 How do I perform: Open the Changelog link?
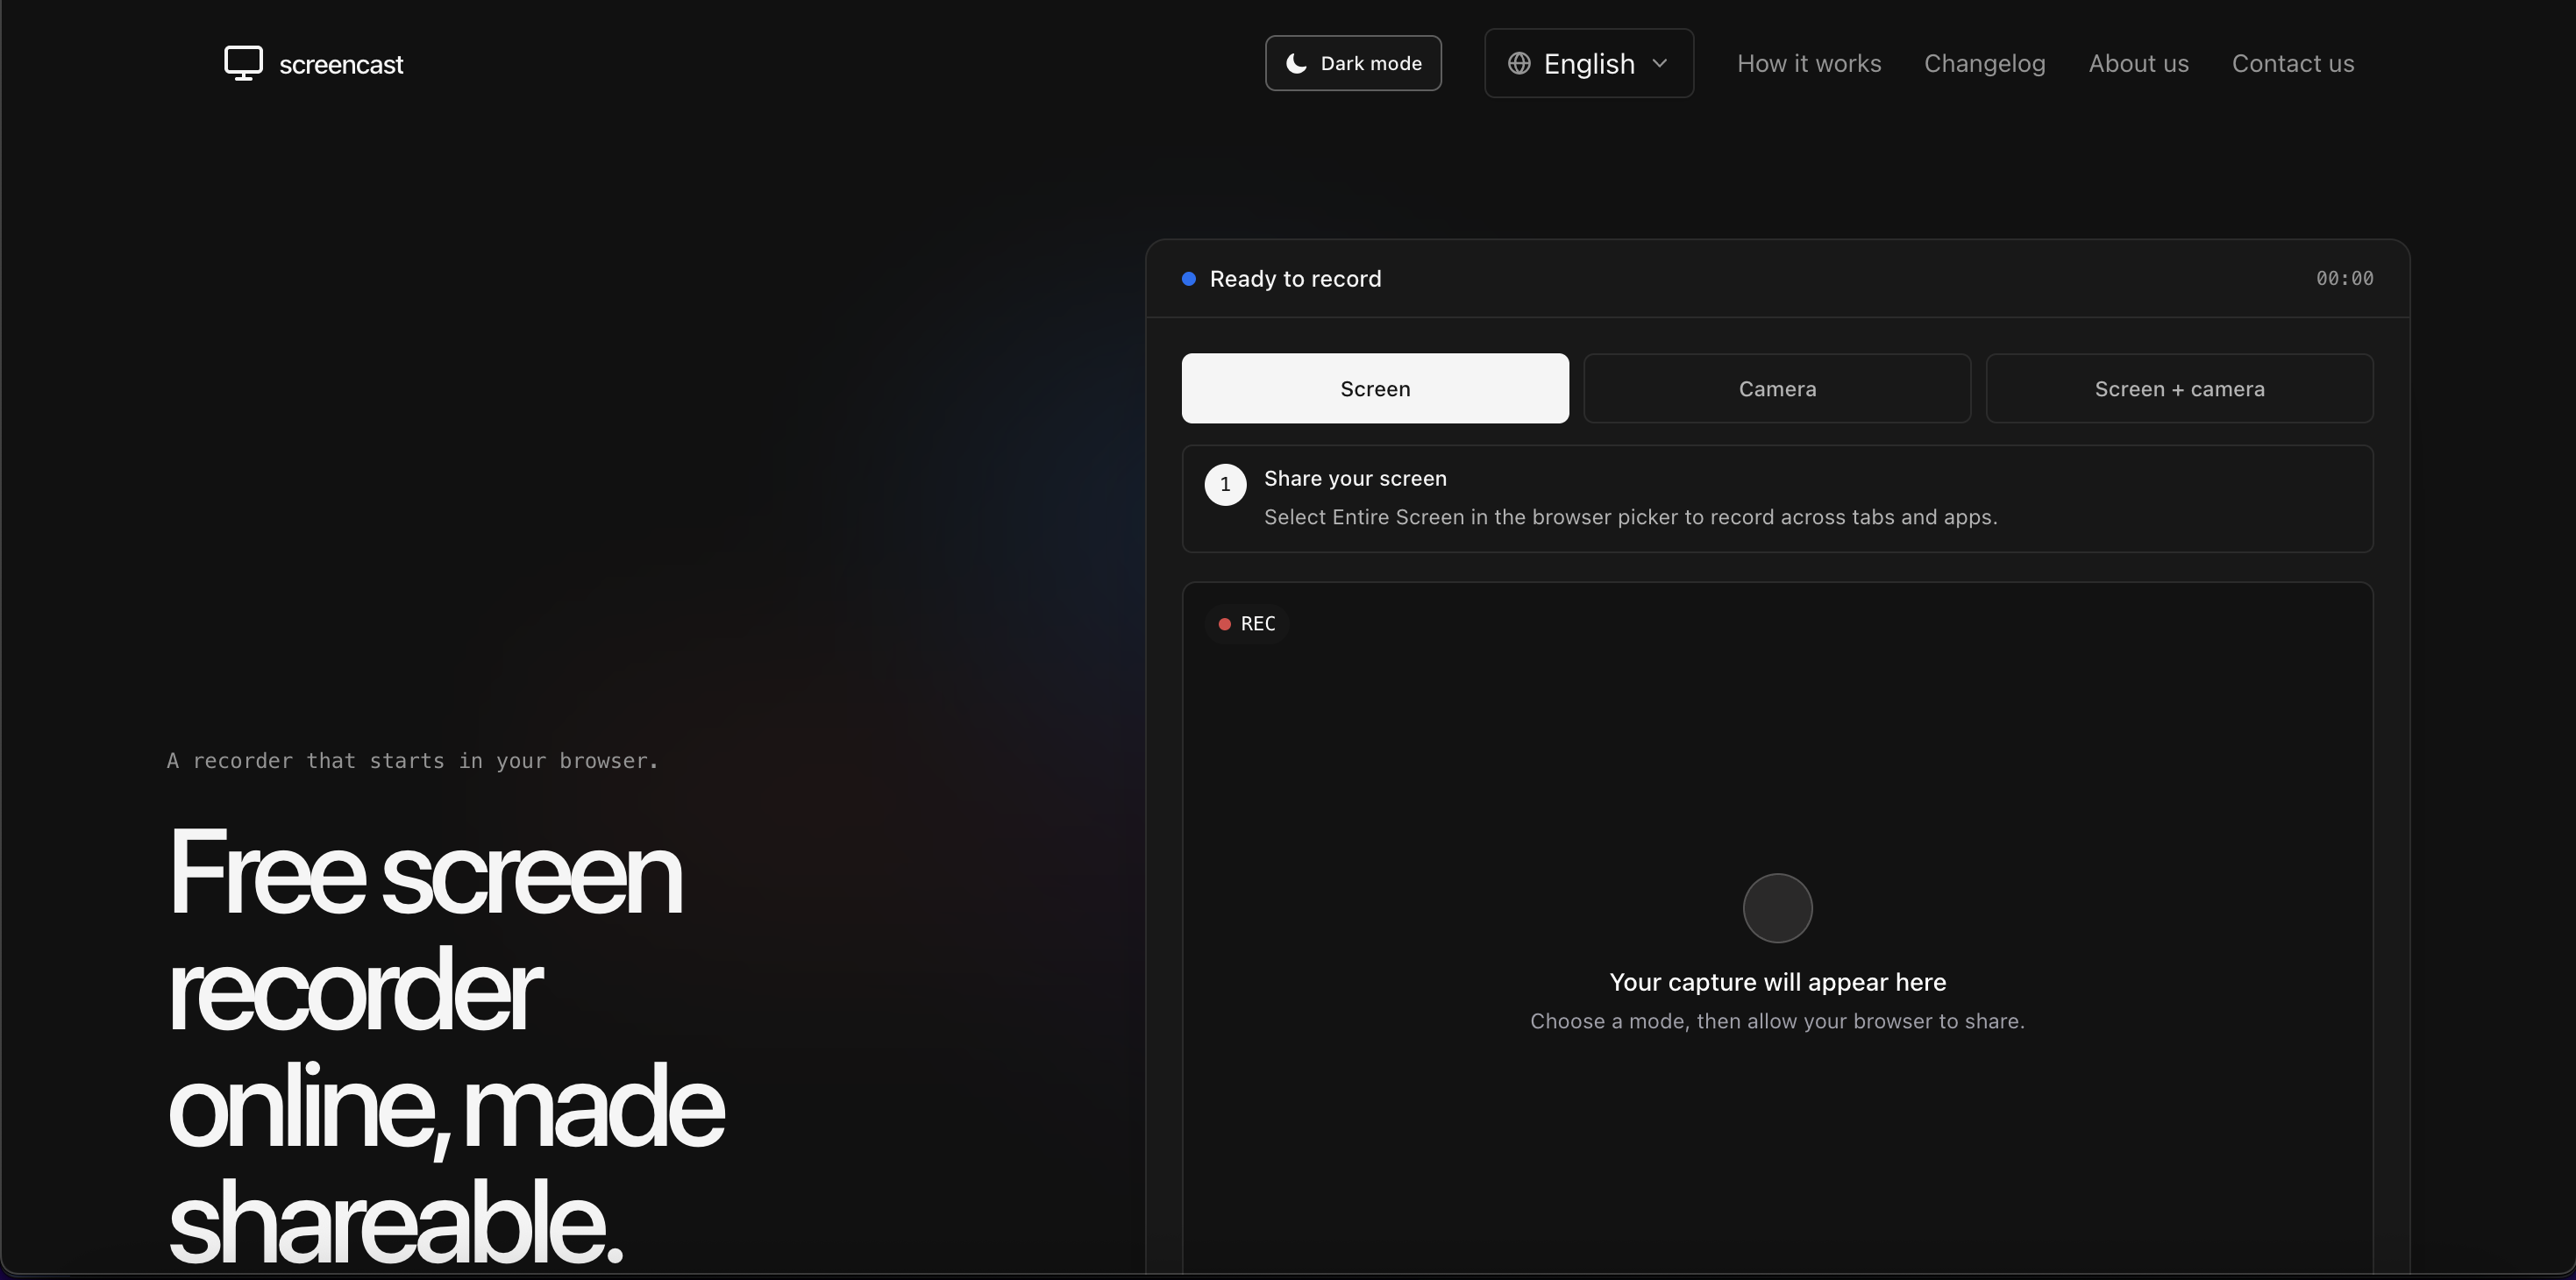point(1985,63)
